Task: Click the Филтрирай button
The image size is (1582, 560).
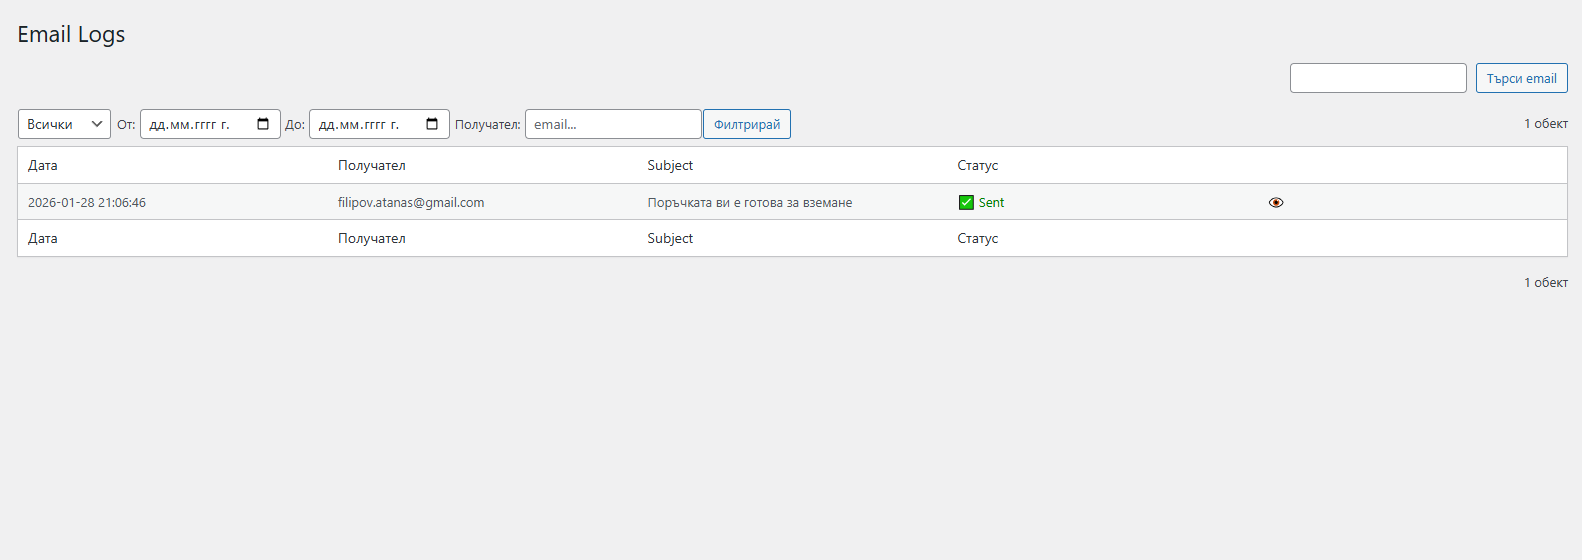Action: [746, 124]
